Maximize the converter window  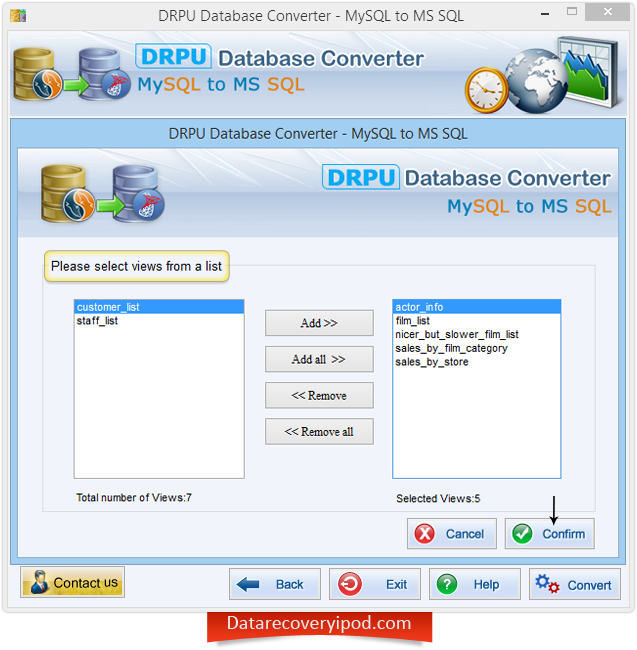click(572, 12)
